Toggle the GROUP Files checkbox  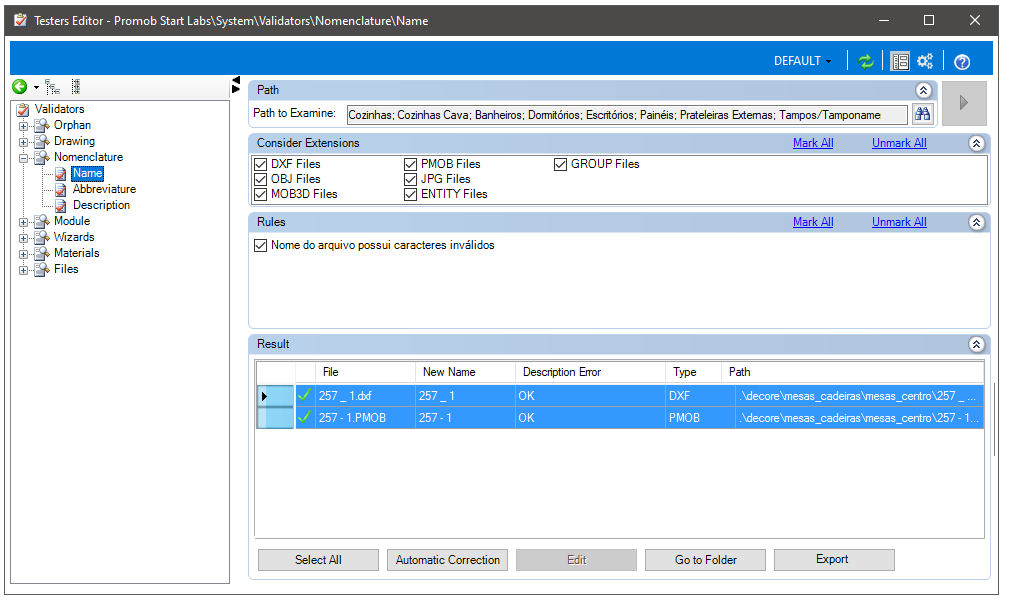(561, 164)
